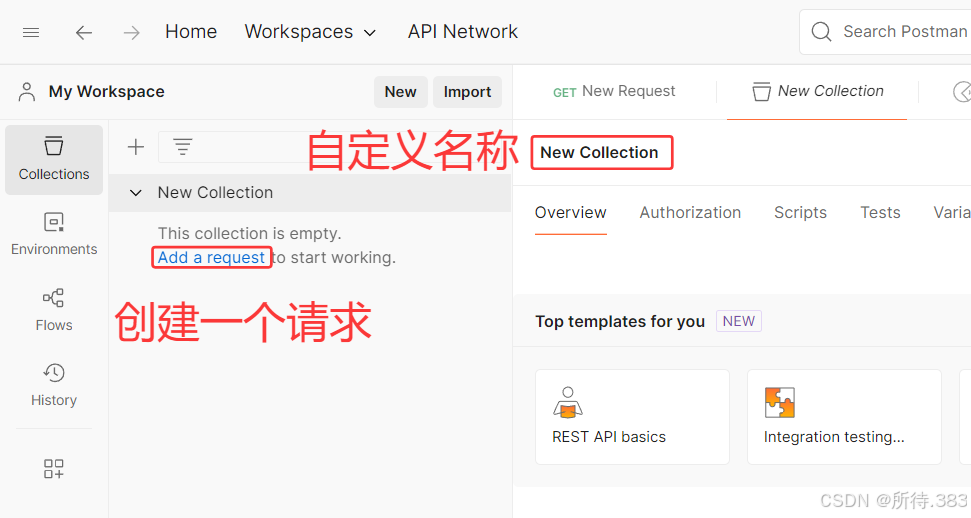Viewport: 971px width, 518px height.
Task: Click the Add a request link
Action: click(211, 257)
